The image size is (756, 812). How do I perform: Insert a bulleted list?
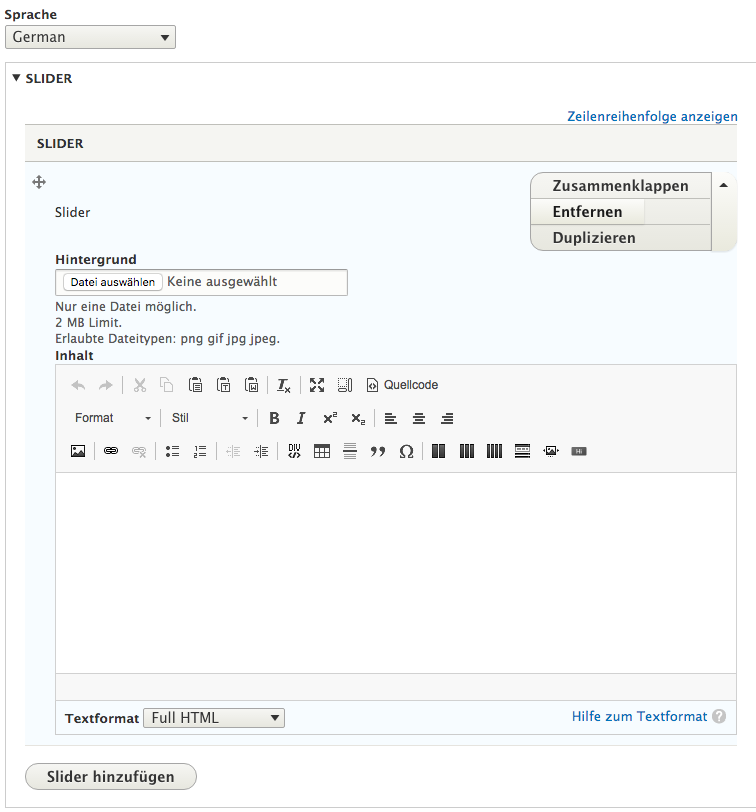[x=172, y=451]
